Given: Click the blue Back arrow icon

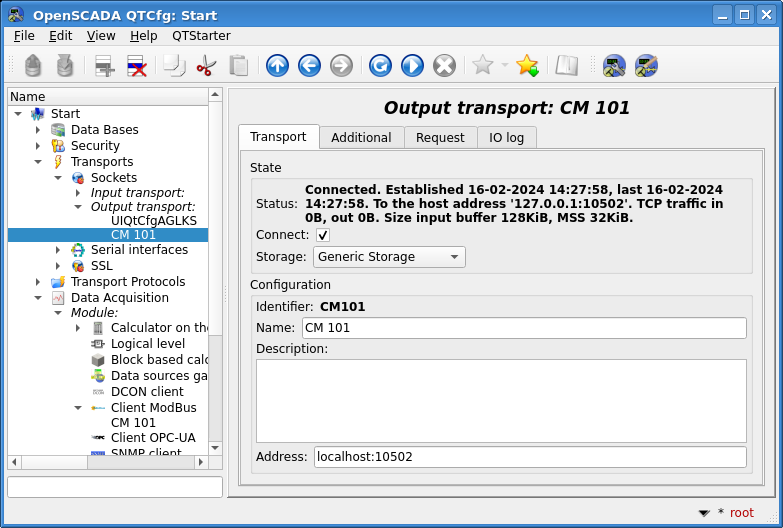Looking at the screenshot, I should coord(310,66).
